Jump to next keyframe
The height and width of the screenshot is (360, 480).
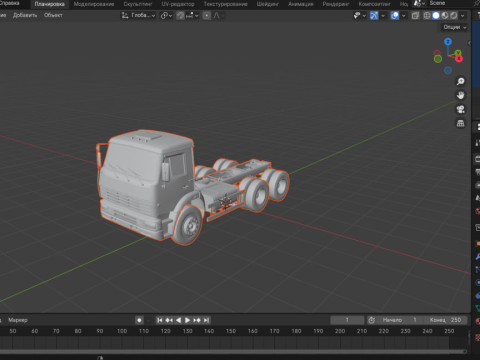[x=197, y=320]
